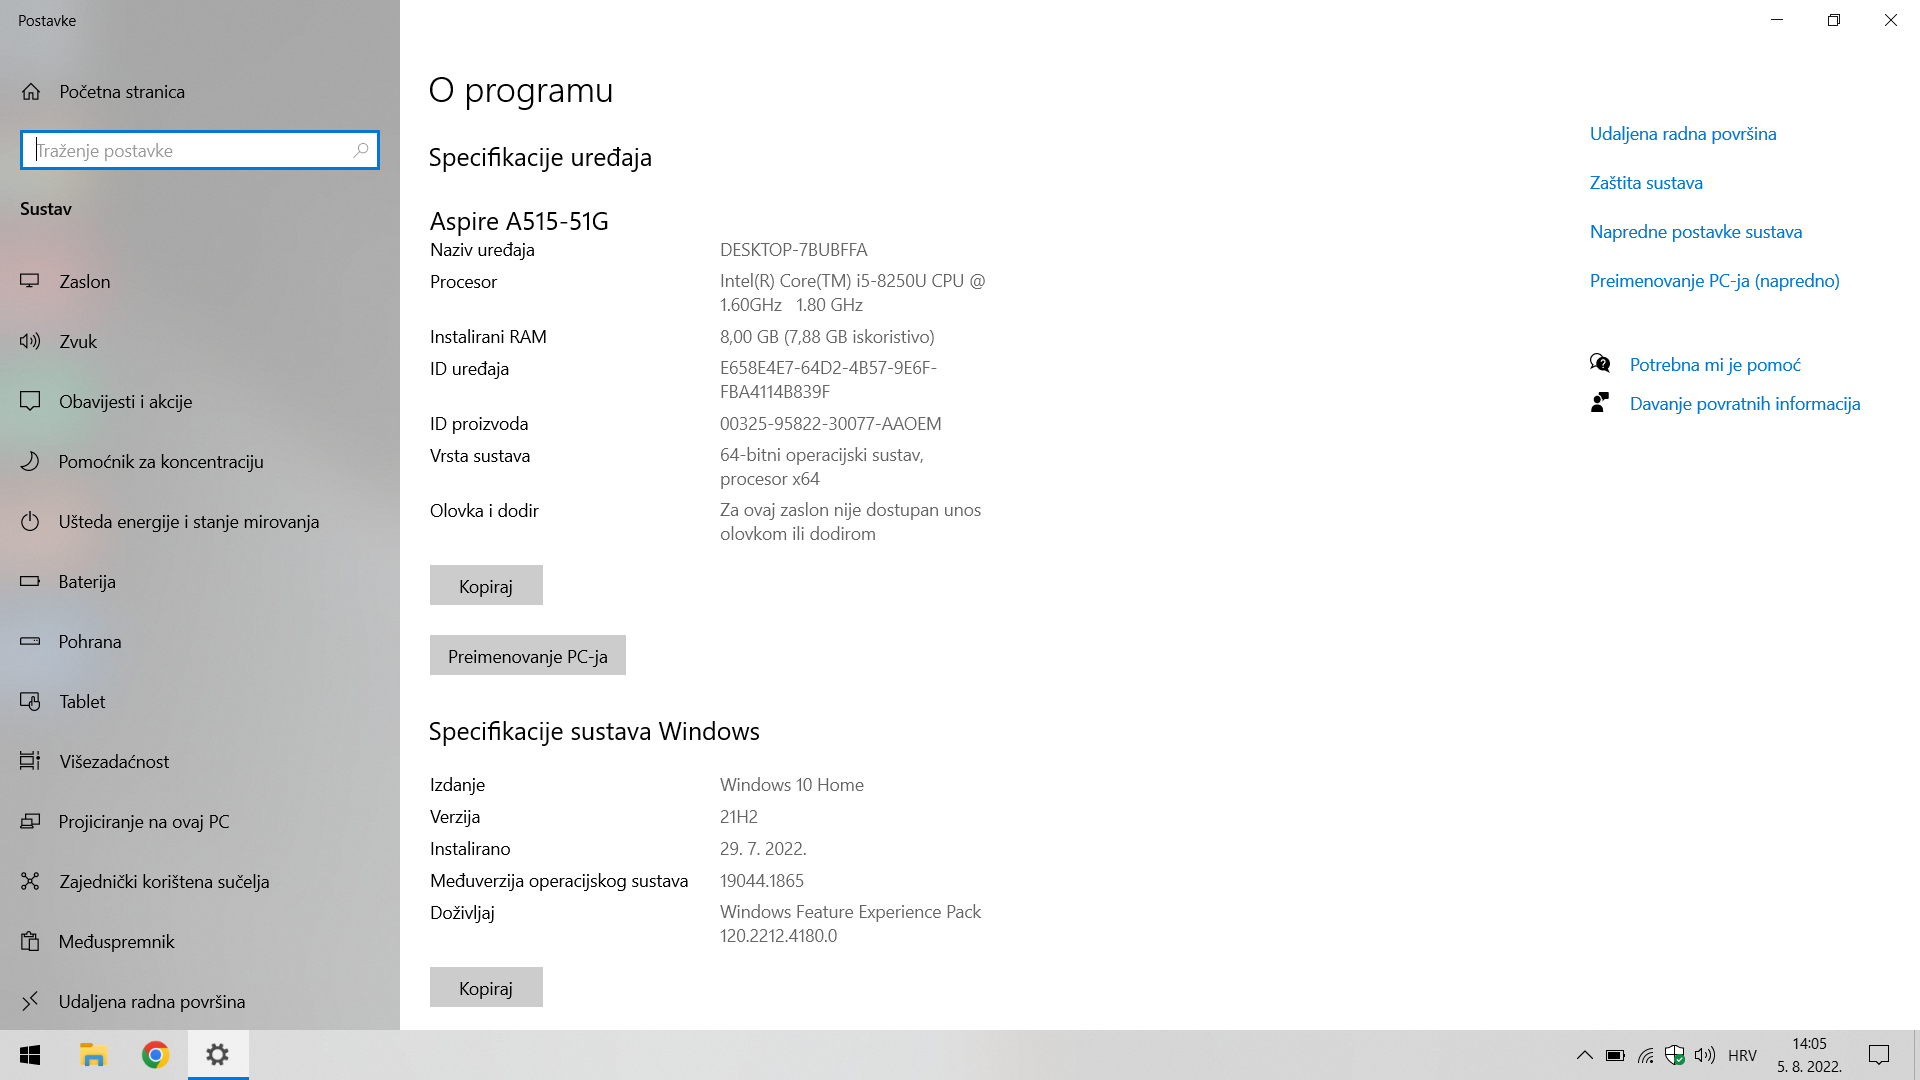The height and width of the screenshot is (1080, 1920).
Task: Click Kopiraj under device specifications
Action: pyautogui.click(x=486, y=585)
